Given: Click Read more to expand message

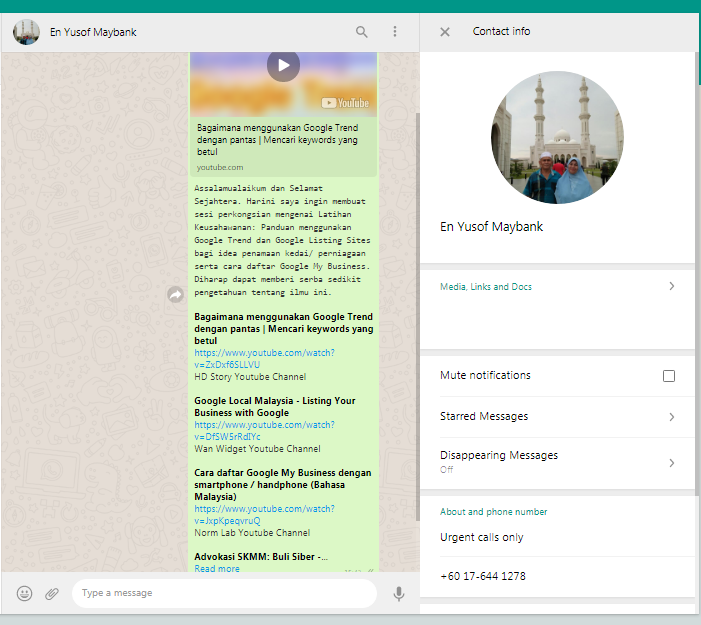Looking at the screenshot, I should pos(217,568).
